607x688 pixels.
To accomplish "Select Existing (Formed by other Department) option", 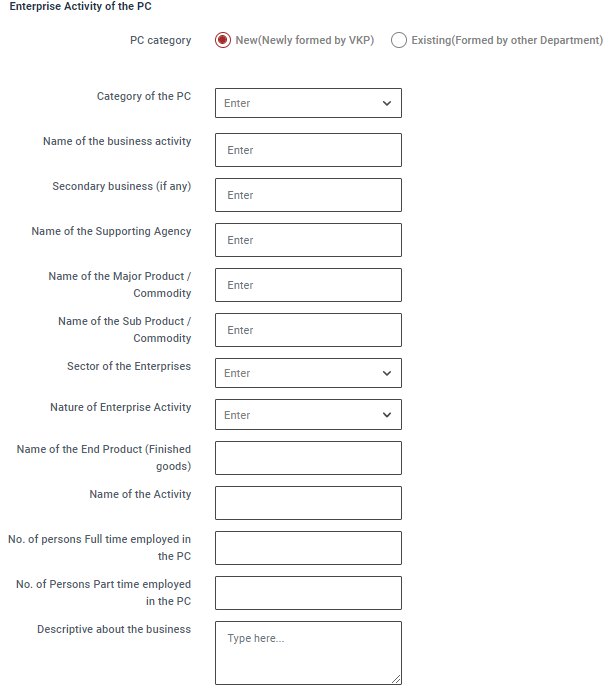I will click(x=399, y=41).
